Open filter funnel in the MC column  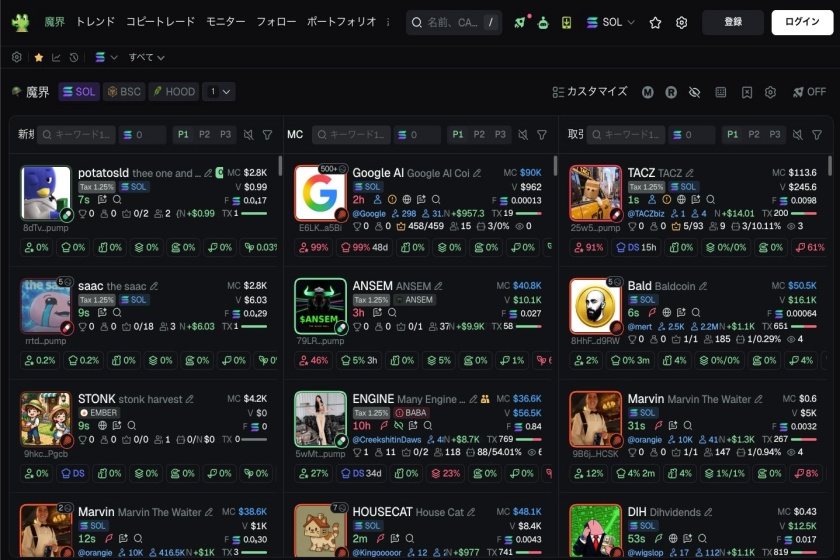tap(542, 135)
